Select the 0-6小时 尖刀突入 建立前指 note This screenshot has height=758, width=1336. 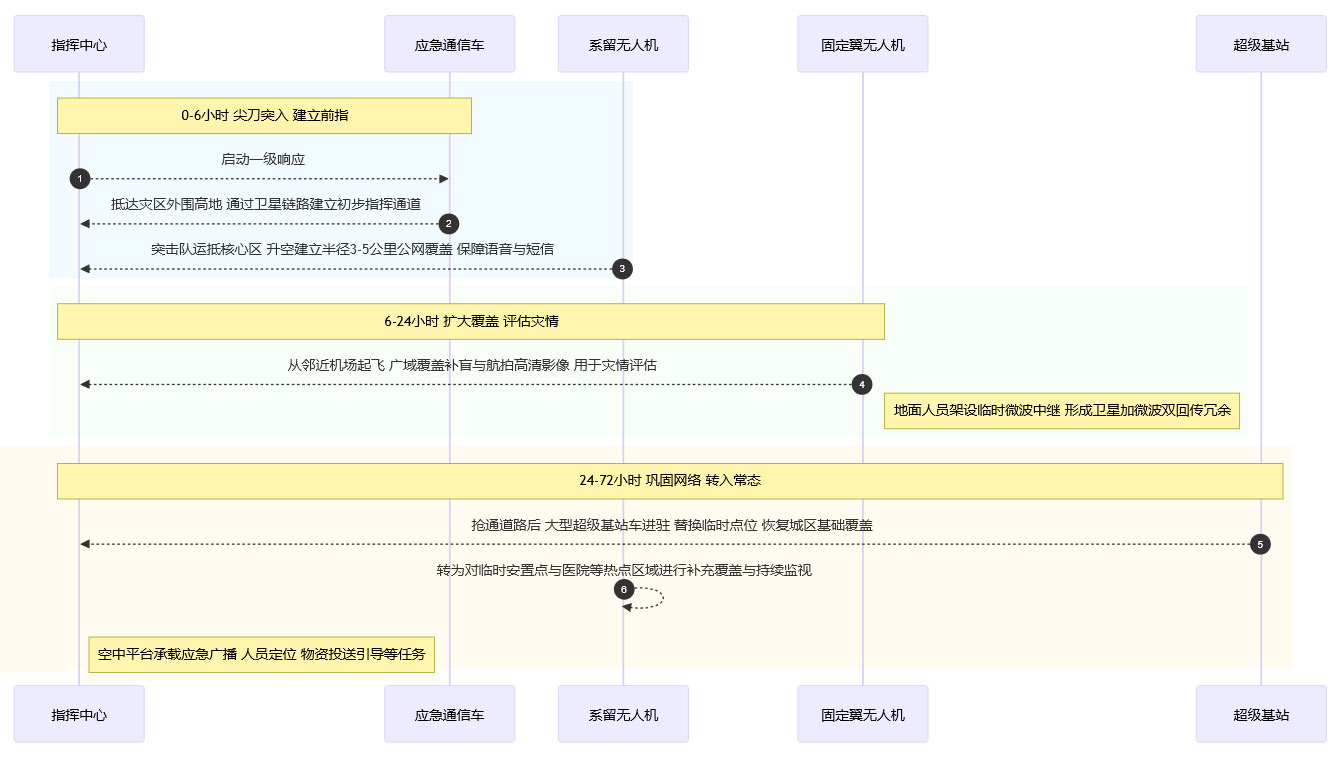click(x=264, y=116)
